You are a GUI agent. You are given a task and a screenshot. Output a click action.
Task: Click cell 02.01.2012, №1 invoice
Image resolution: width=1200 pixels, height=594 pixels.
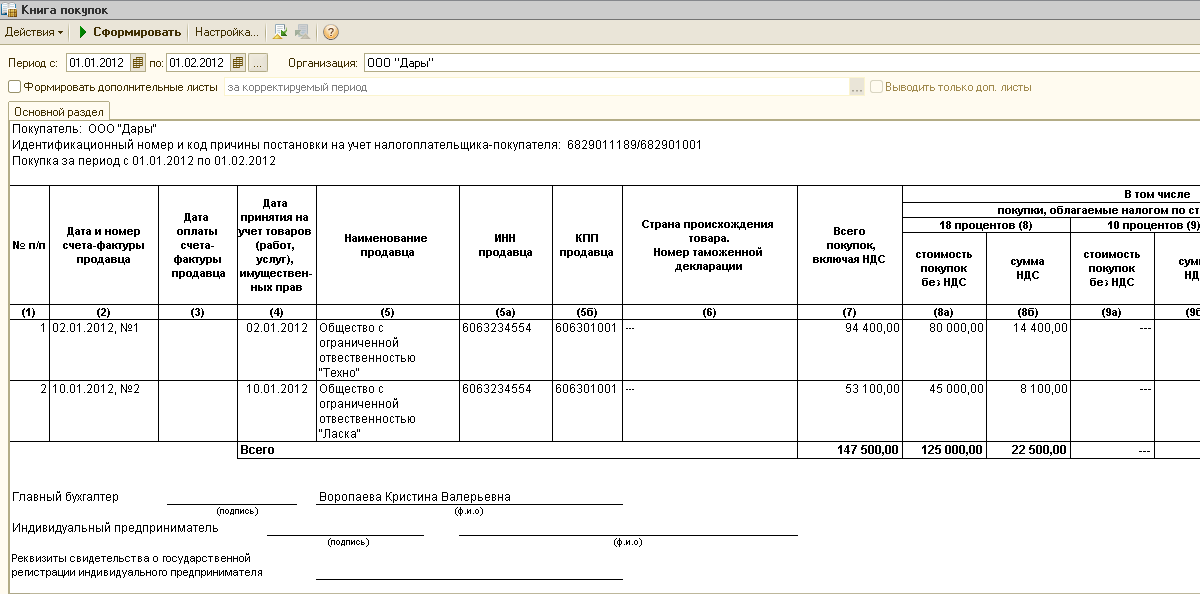click(104, 349)
